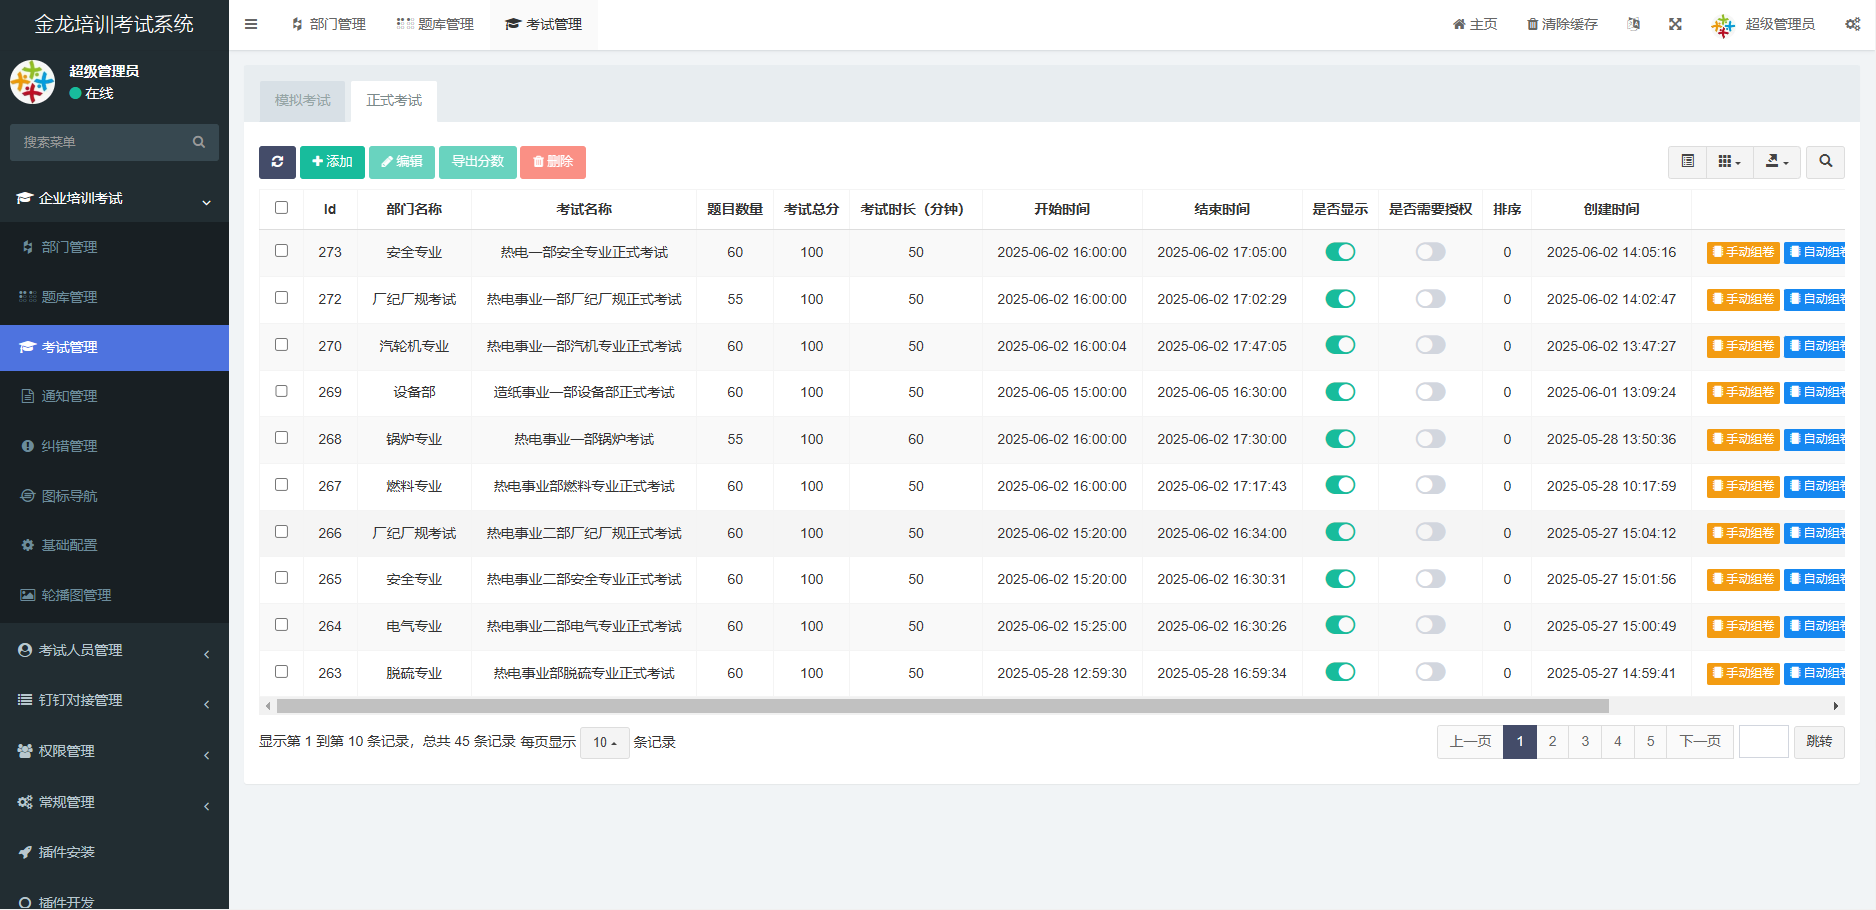Click the page number jump input box
Viewport: 1876px width, 910px height.
tap(1764, 742)
